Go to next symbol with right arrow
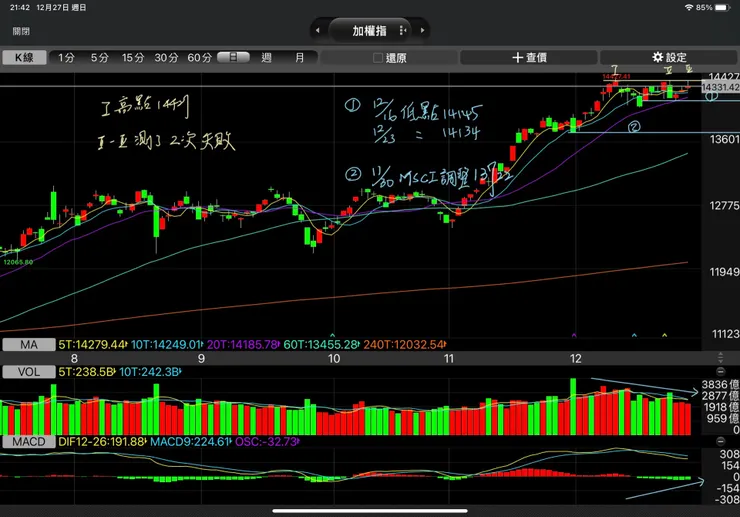Screen dimensions: 740x517 [x=422, y=30]
